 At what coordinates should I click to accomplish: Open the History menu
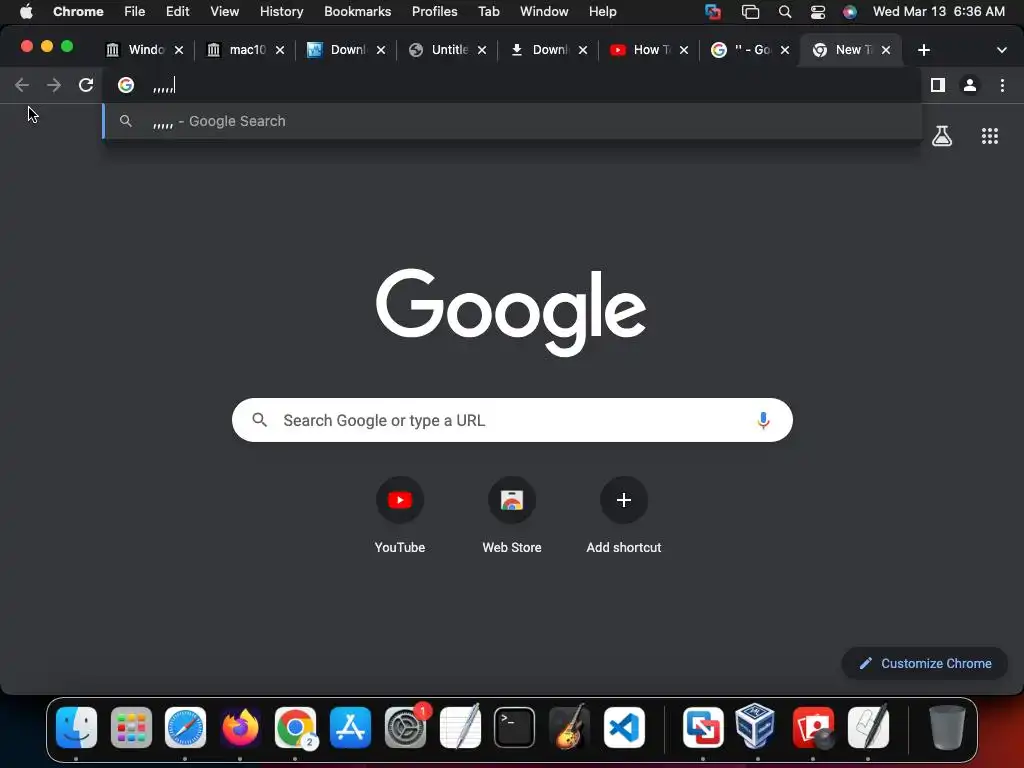point(281,12)
